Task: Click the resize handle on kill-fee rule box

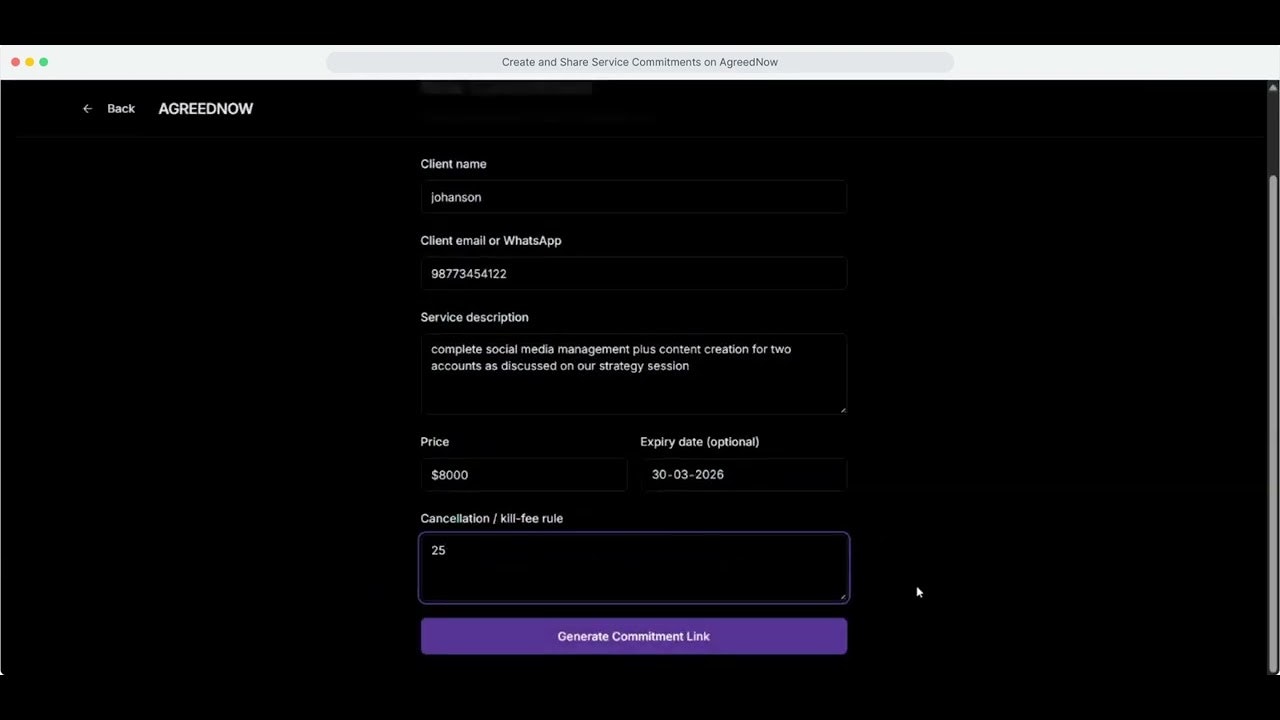Action: click(844, 598)
